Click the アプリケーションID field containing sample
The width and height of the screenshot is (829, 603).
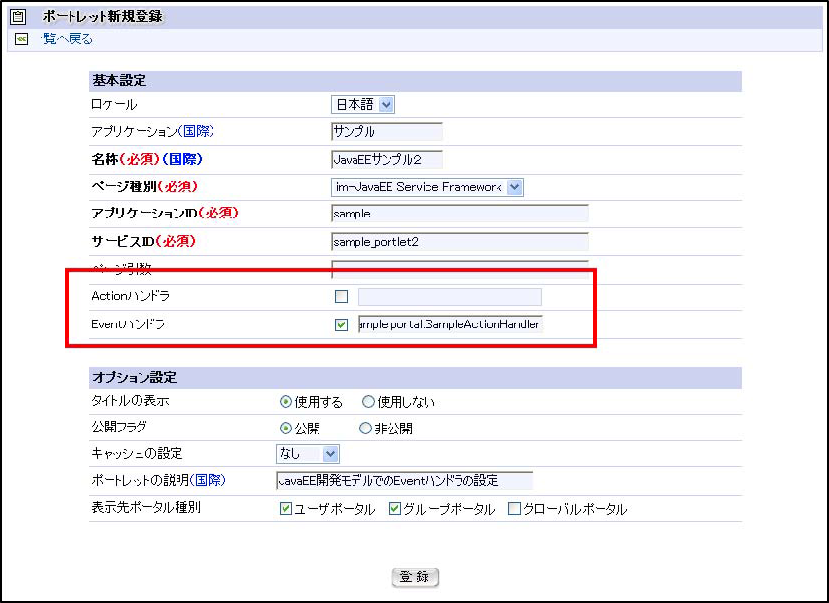[x=459, y=214]
